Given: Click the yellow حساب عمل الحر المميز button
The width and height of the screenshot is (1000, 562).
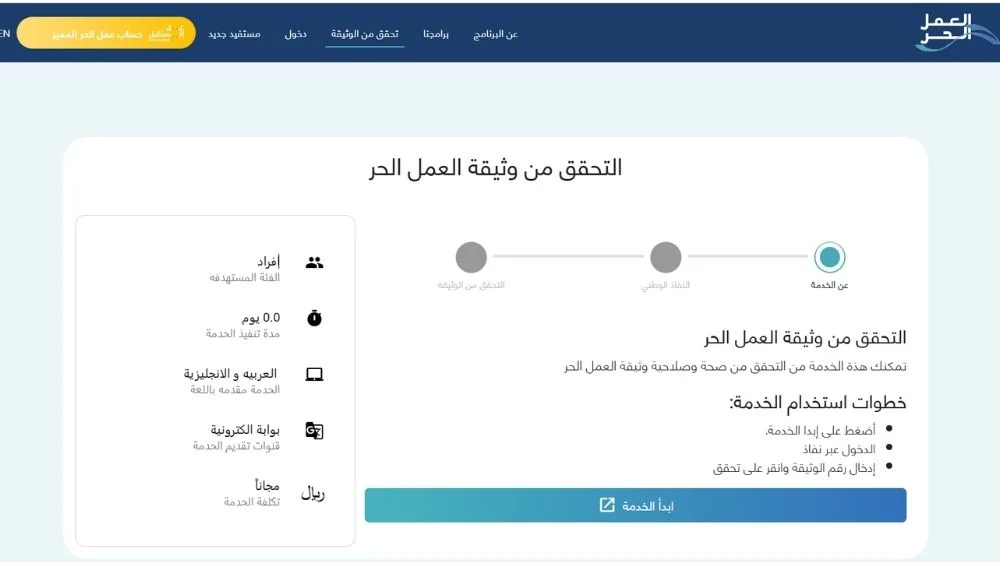Looking at the screenshot, I should 106,33.
